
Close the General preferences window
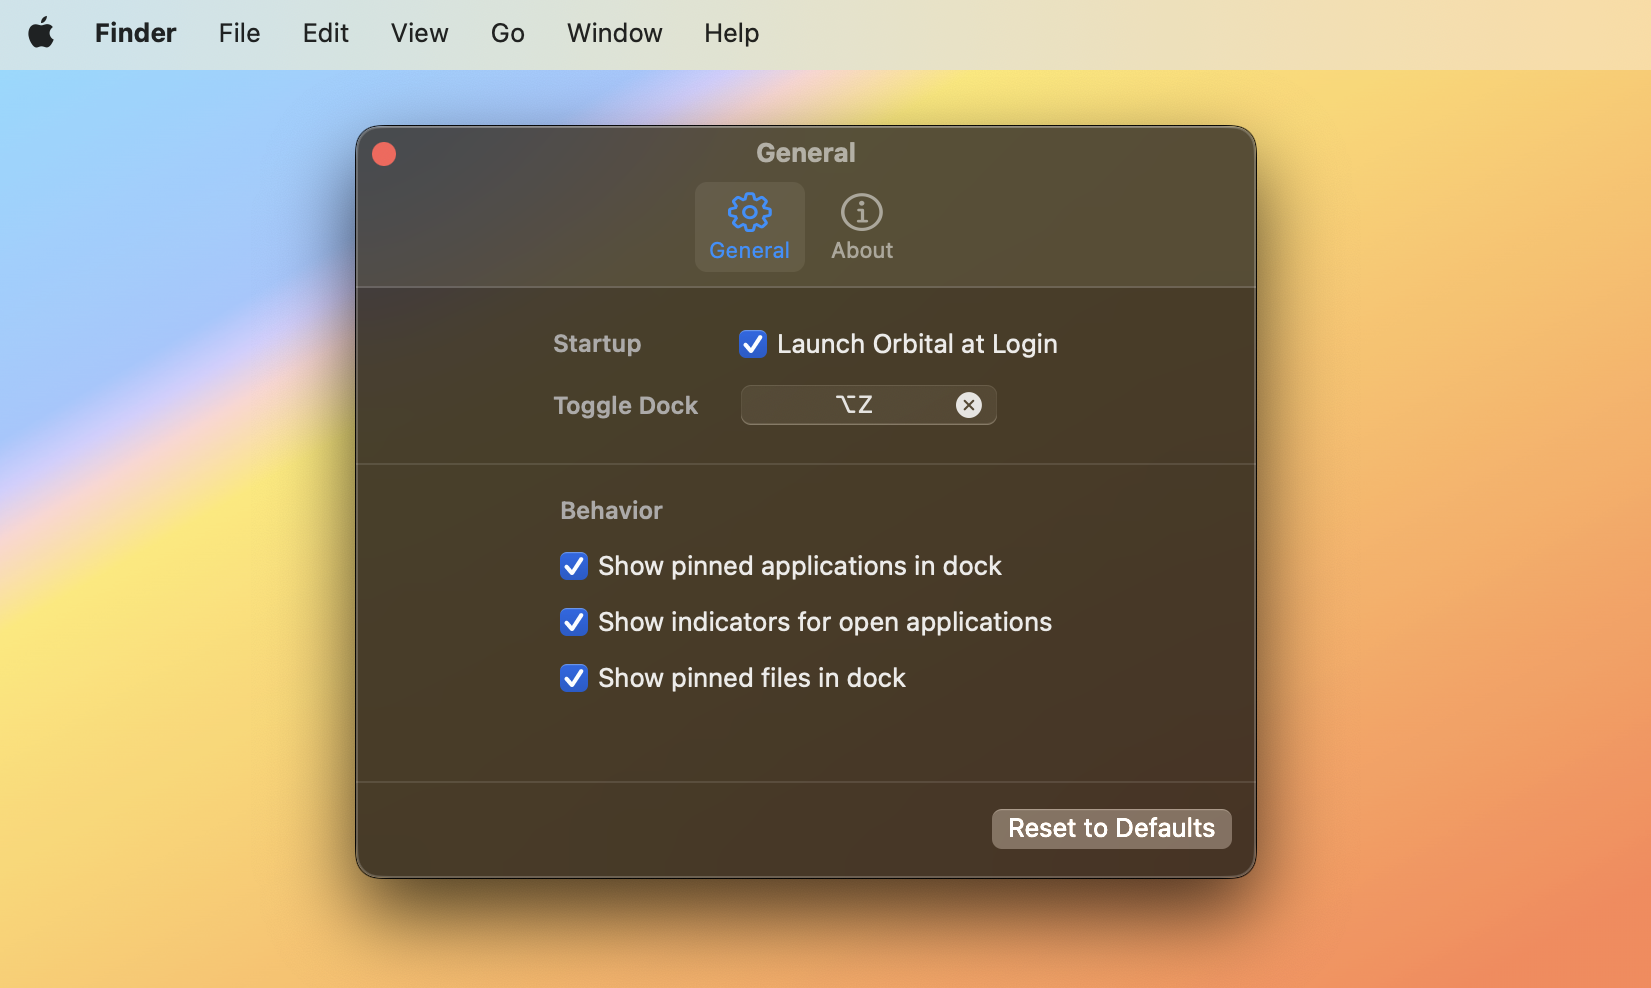[384, 154]
